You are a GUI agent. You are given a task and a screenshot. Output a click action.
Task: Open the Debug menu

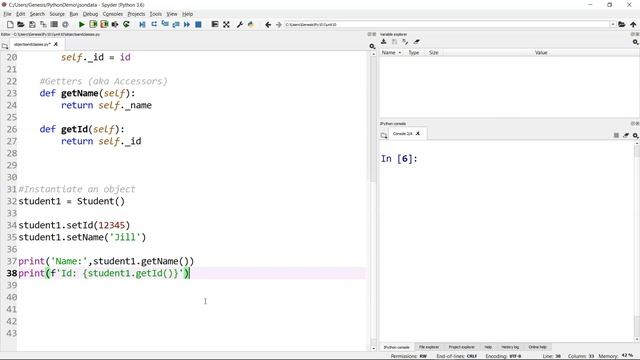pos(90,14)
